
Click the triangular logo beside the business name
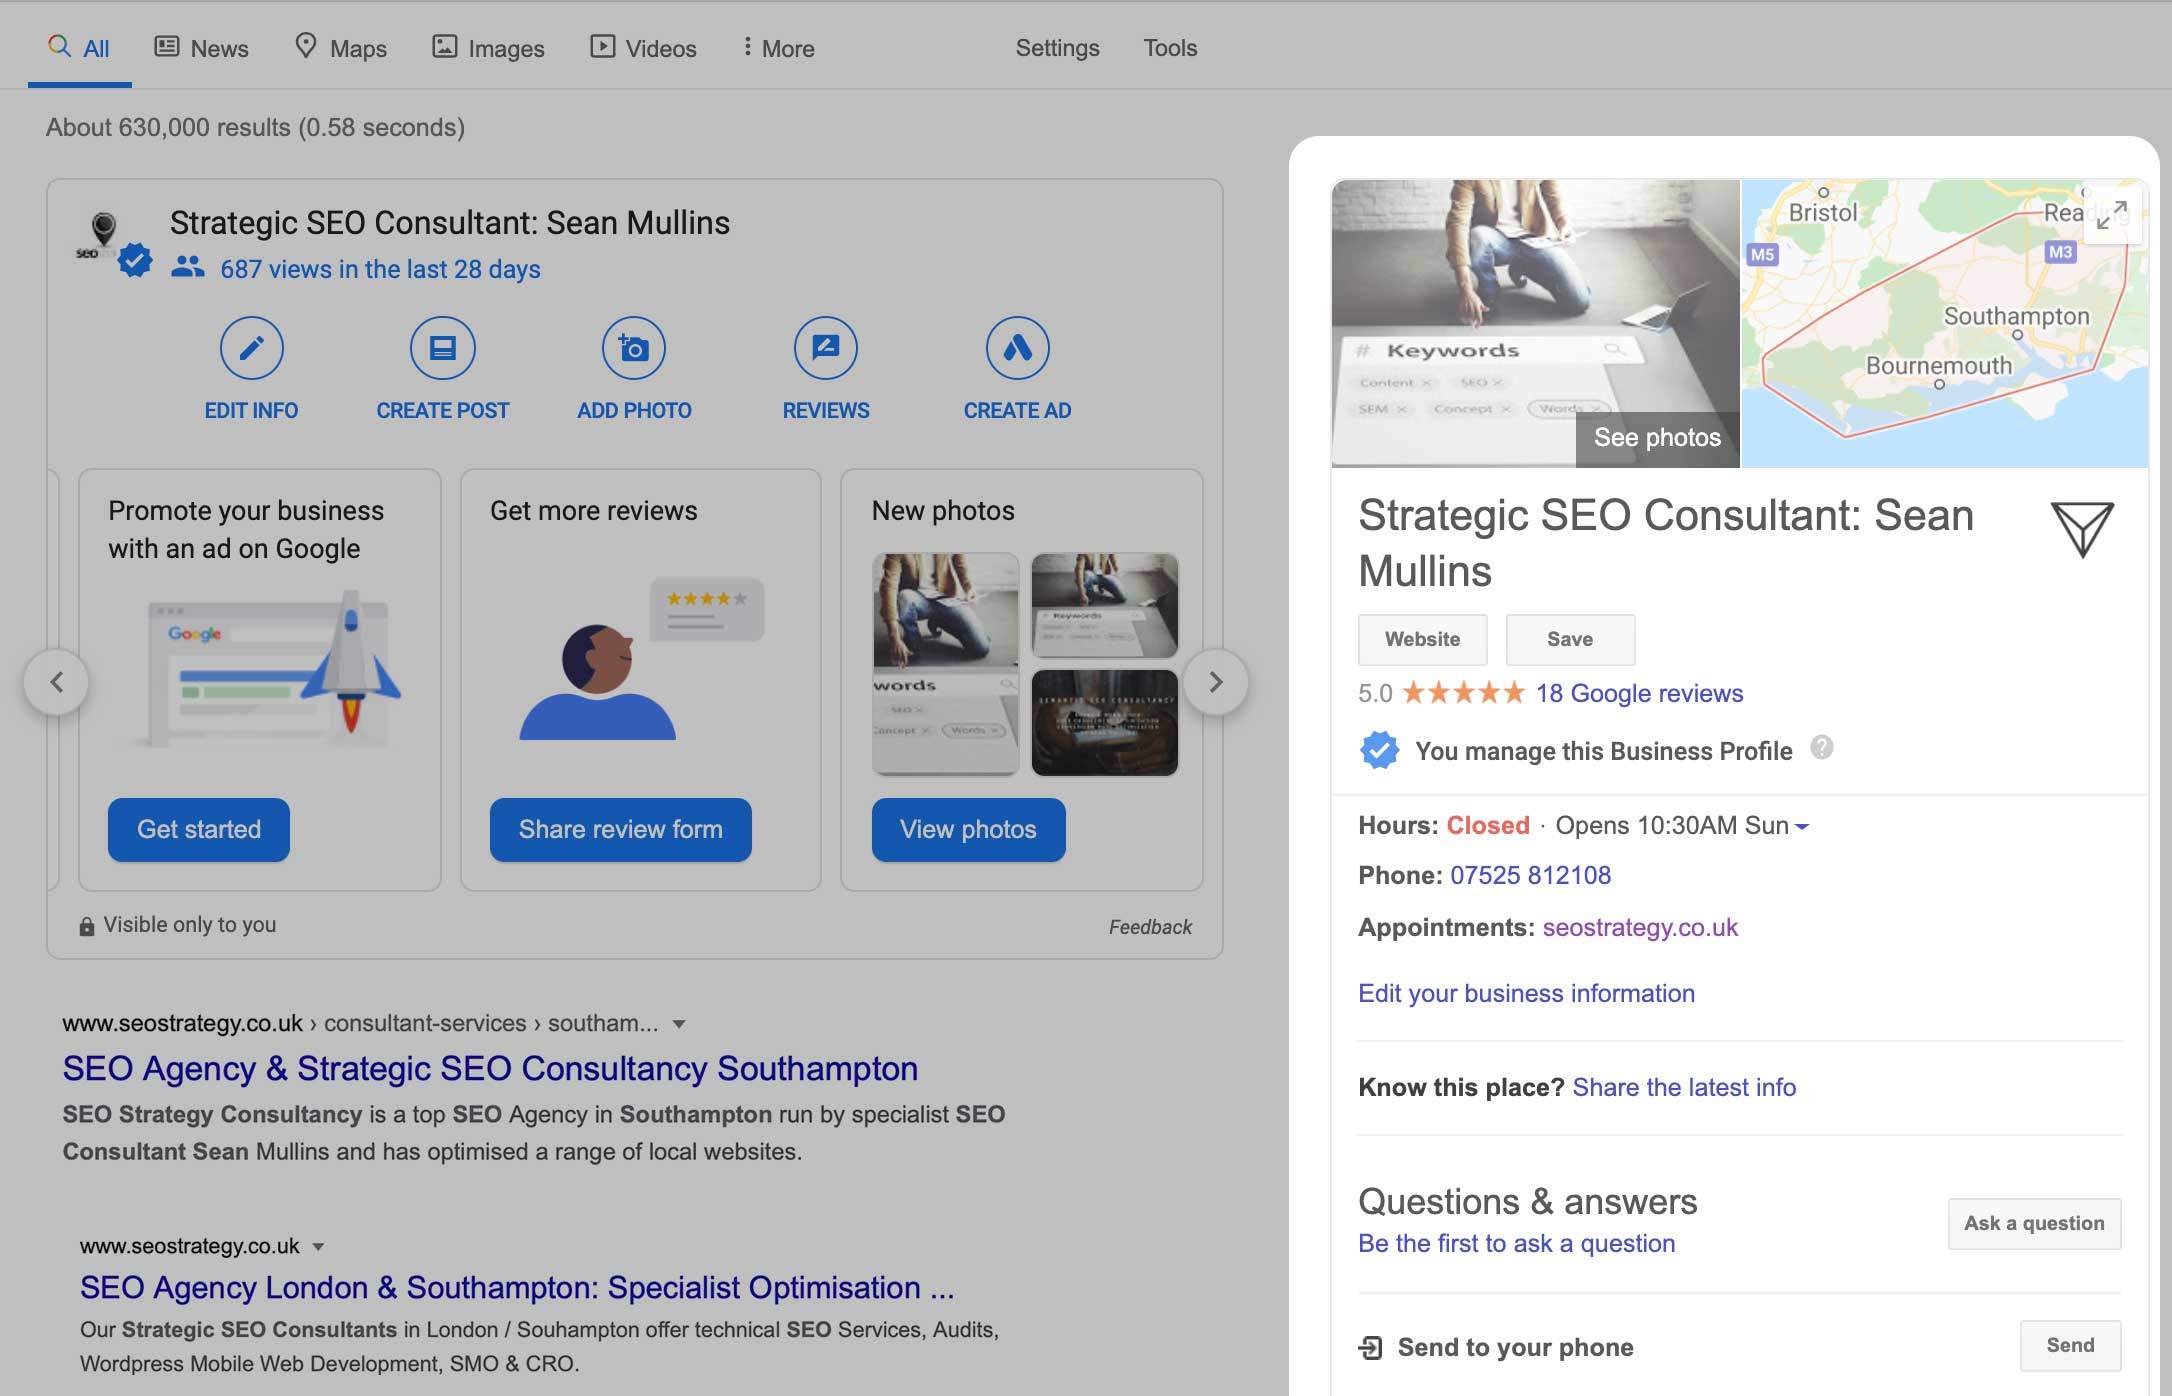click(2082, 529)
